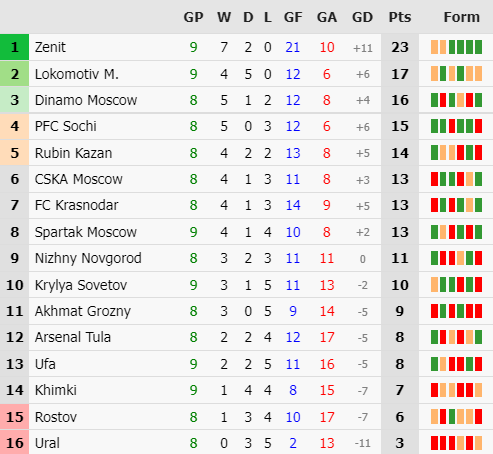Viewport: 493px width, 454px height.
Task: Open the Zenit team link
Action: pos(50,47)
